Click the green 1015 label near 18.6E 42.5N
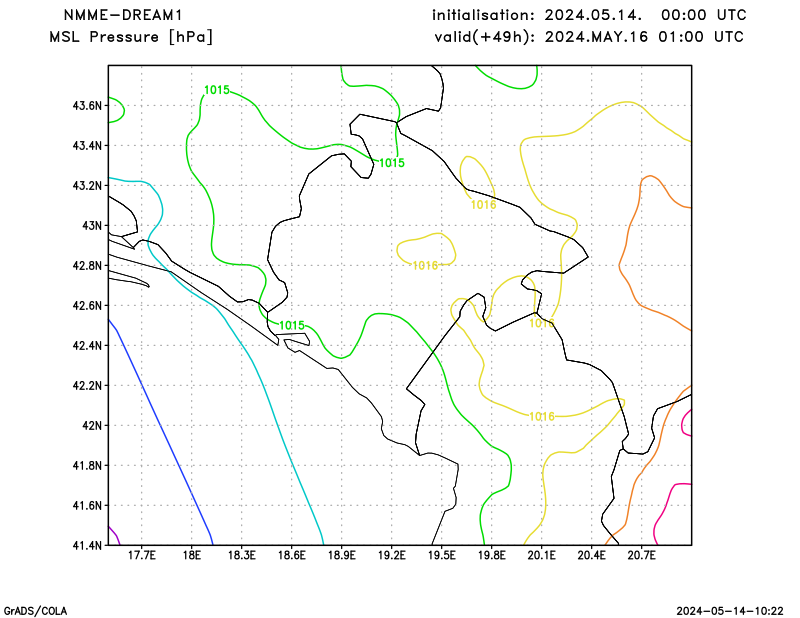800x618 pixels. [292, 325]
